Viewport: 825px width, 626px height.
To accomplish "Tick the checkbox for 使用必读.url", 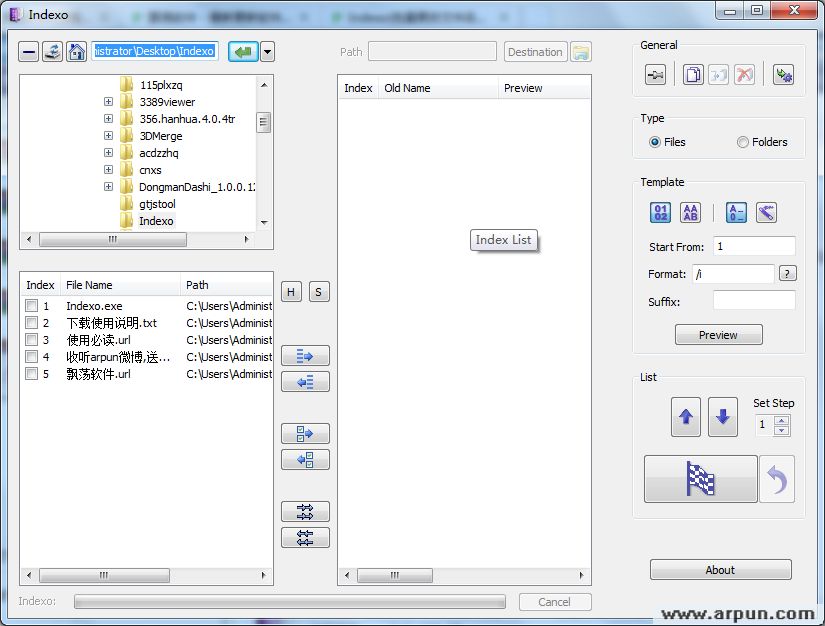I will [32, 340].
